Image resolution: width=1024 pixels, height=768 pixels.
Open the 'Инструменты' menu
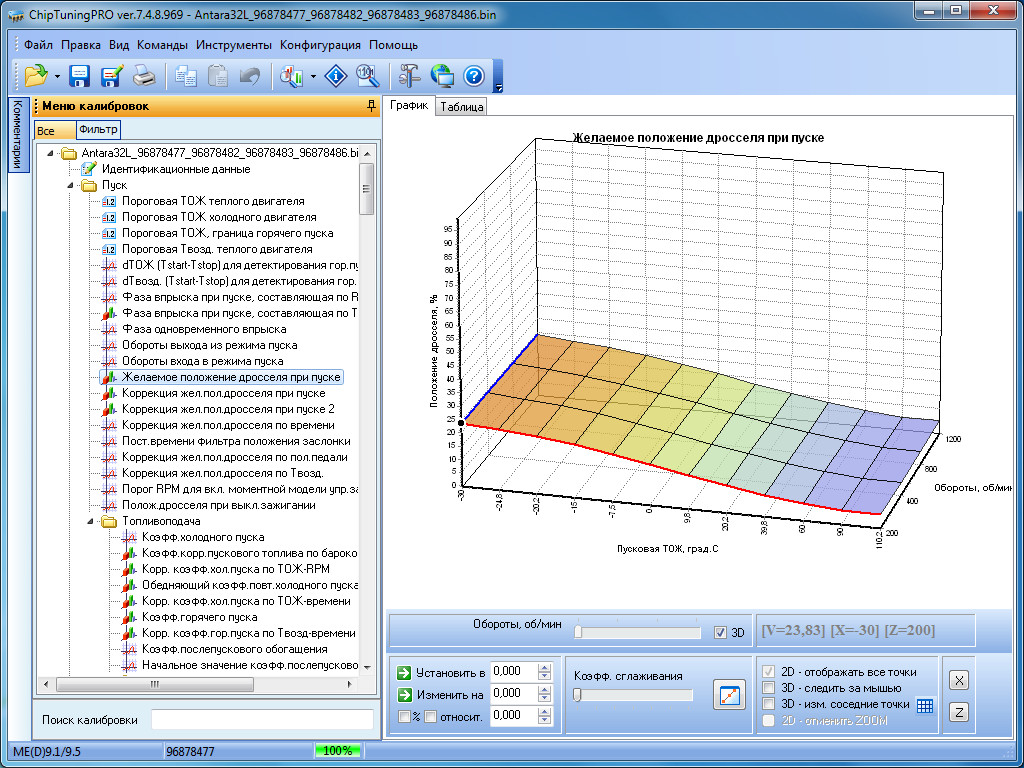[x=233, y=45]
